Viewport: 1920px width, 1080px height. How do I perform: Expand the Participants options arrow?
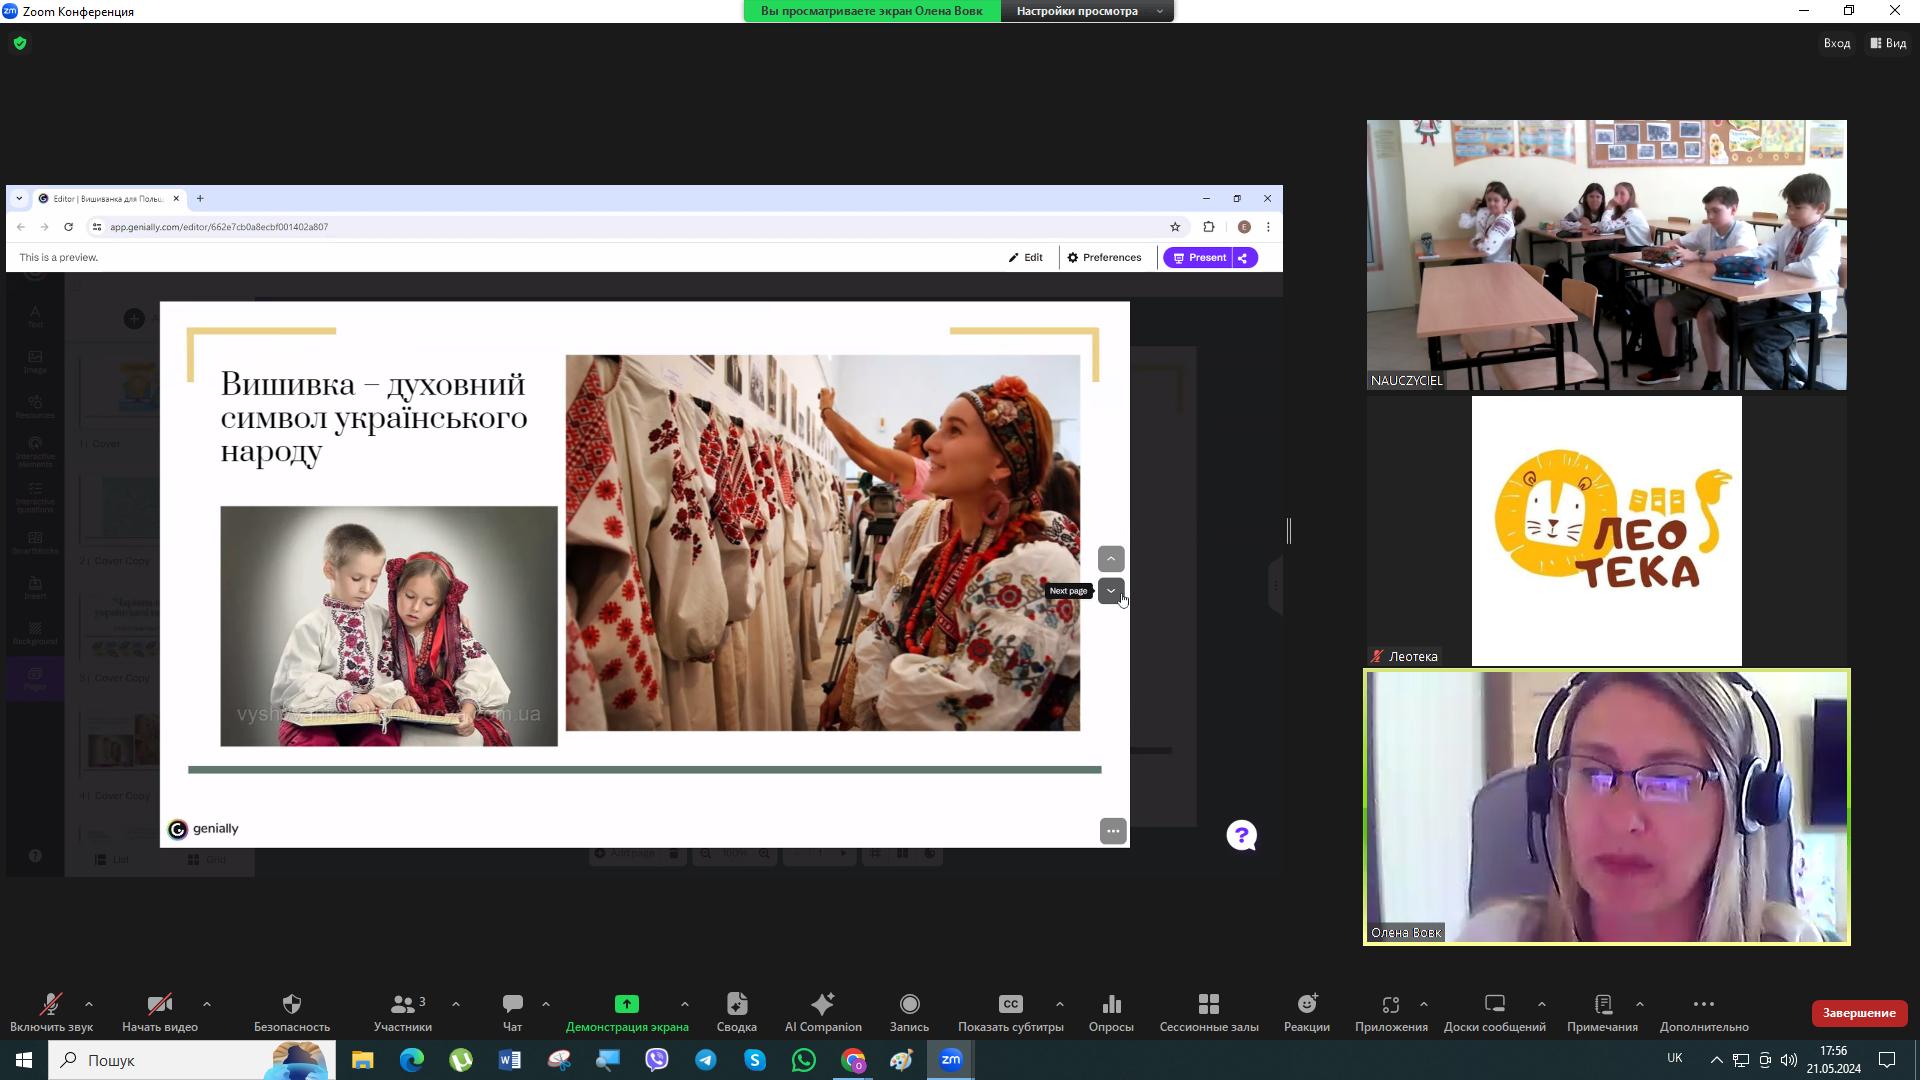(456, 1004)
